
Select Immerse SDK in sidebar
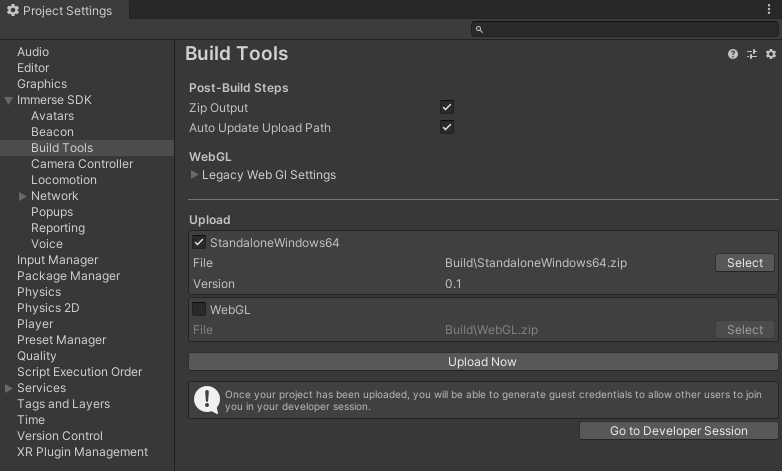click(54, 100)
